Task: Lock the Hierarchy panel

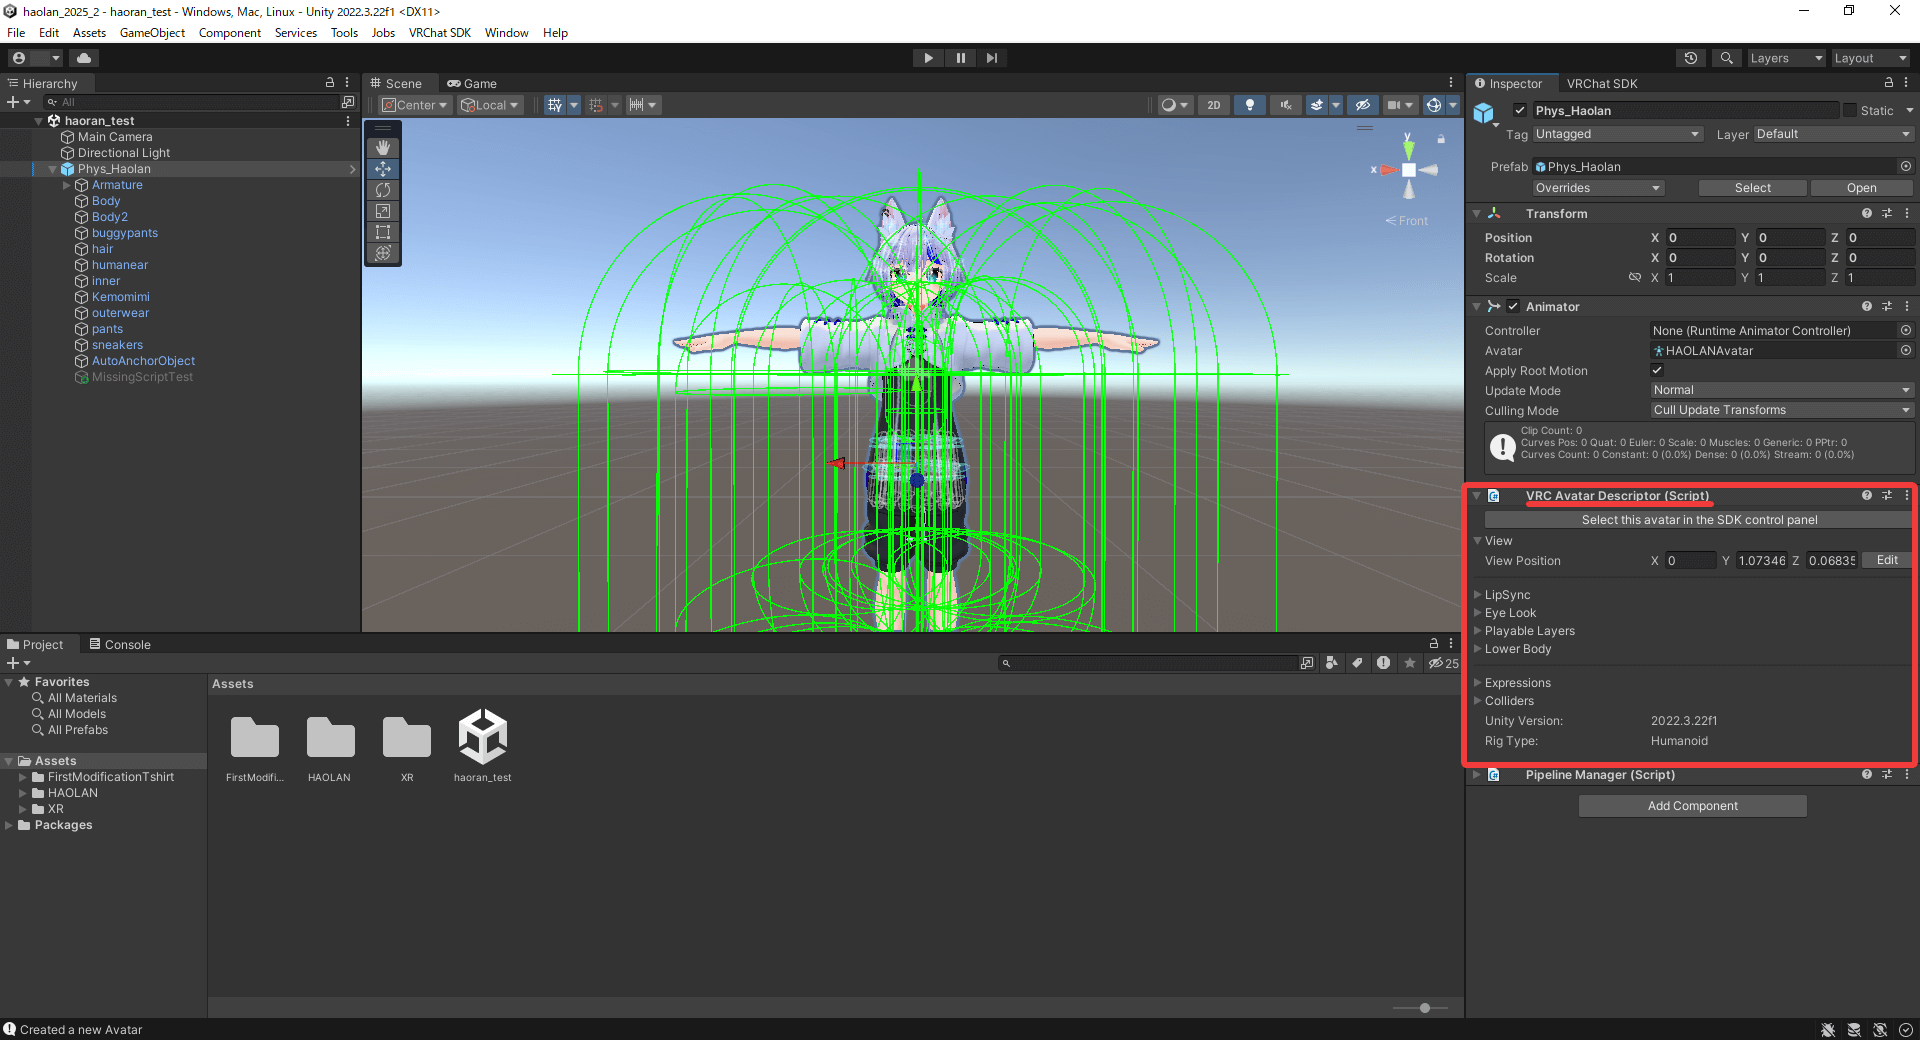Action: pyautogui.click(x=330, y=83)
